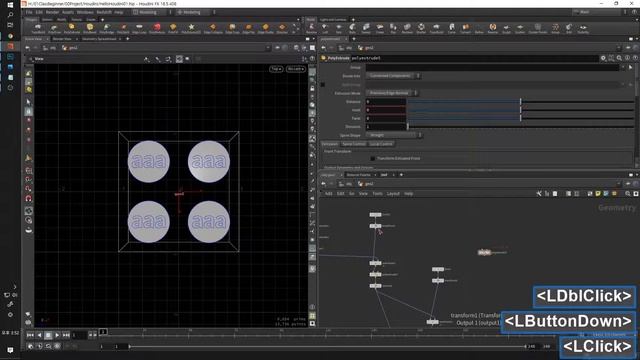The image size is (640, 360).
Task: Select the Sculpt shelf tool
Action: [506, 28]
